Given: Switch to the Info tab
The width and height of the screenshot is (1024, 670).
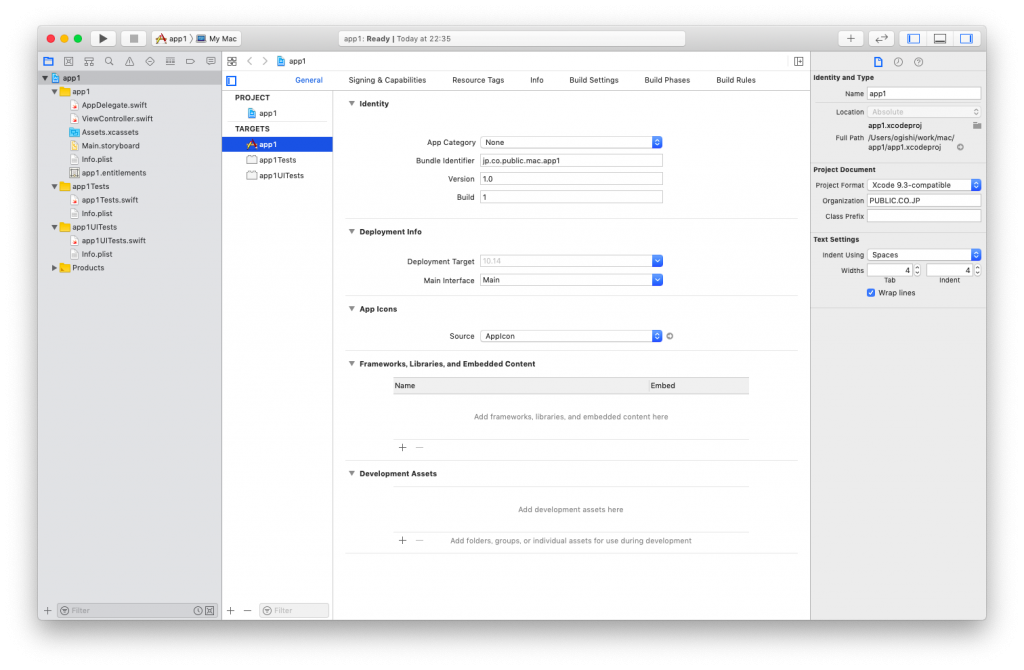Looking at the screenshot, I should [x=537, y=80].
